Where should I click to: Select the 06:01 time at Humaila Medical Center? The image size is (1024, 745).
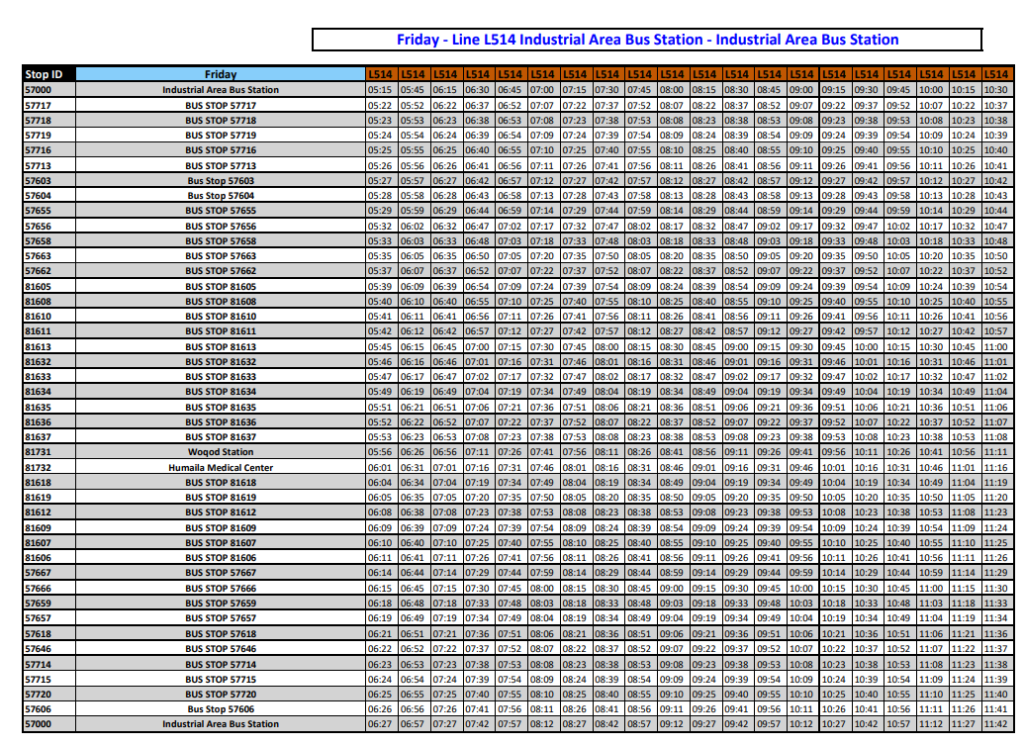coord(379,467)
